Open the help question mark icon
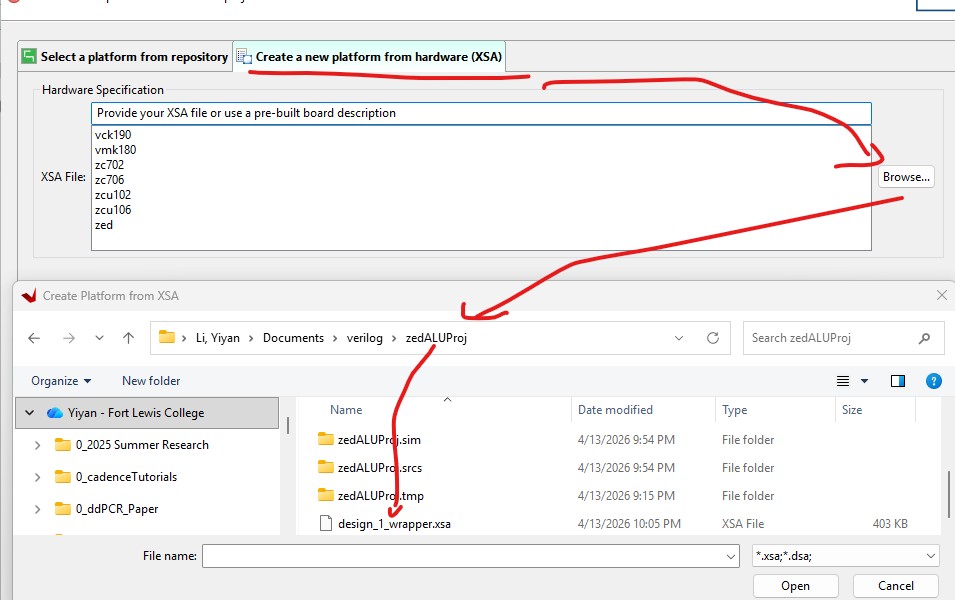This screenshot has height=600, width=955. (x=933, y=381)
